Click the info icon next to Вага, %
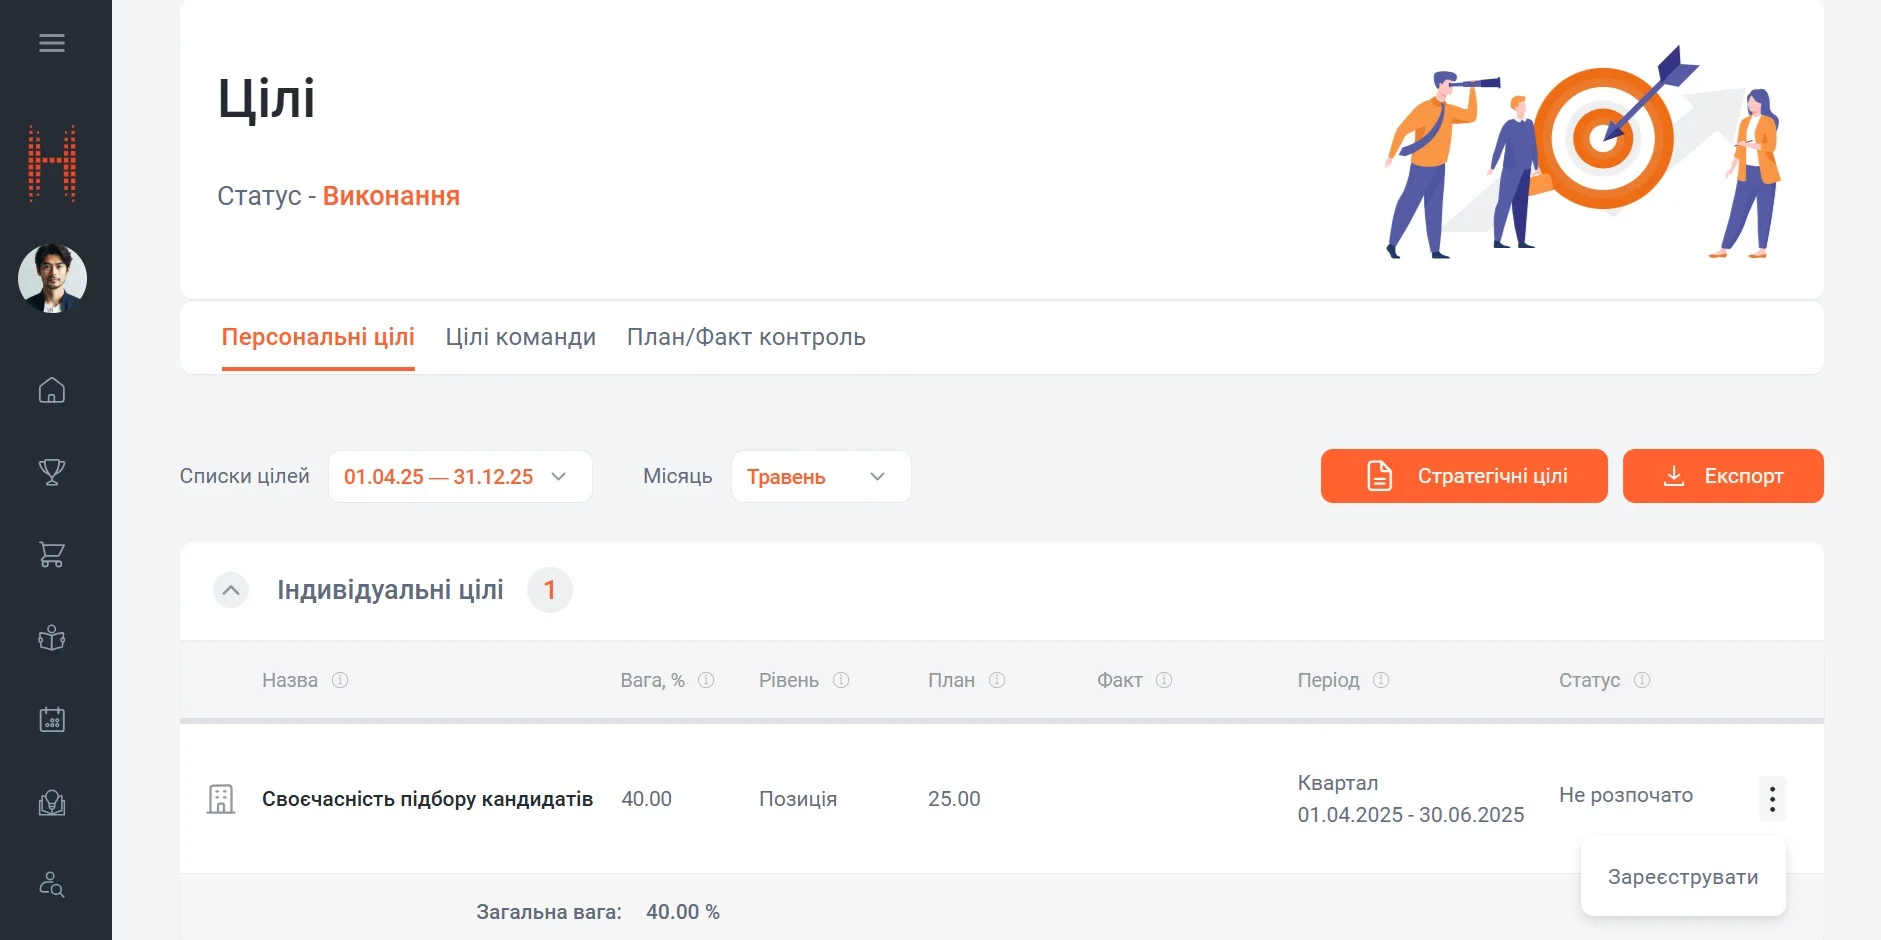The height and width of the screenshot is (940, 1881). coord(706,680)
